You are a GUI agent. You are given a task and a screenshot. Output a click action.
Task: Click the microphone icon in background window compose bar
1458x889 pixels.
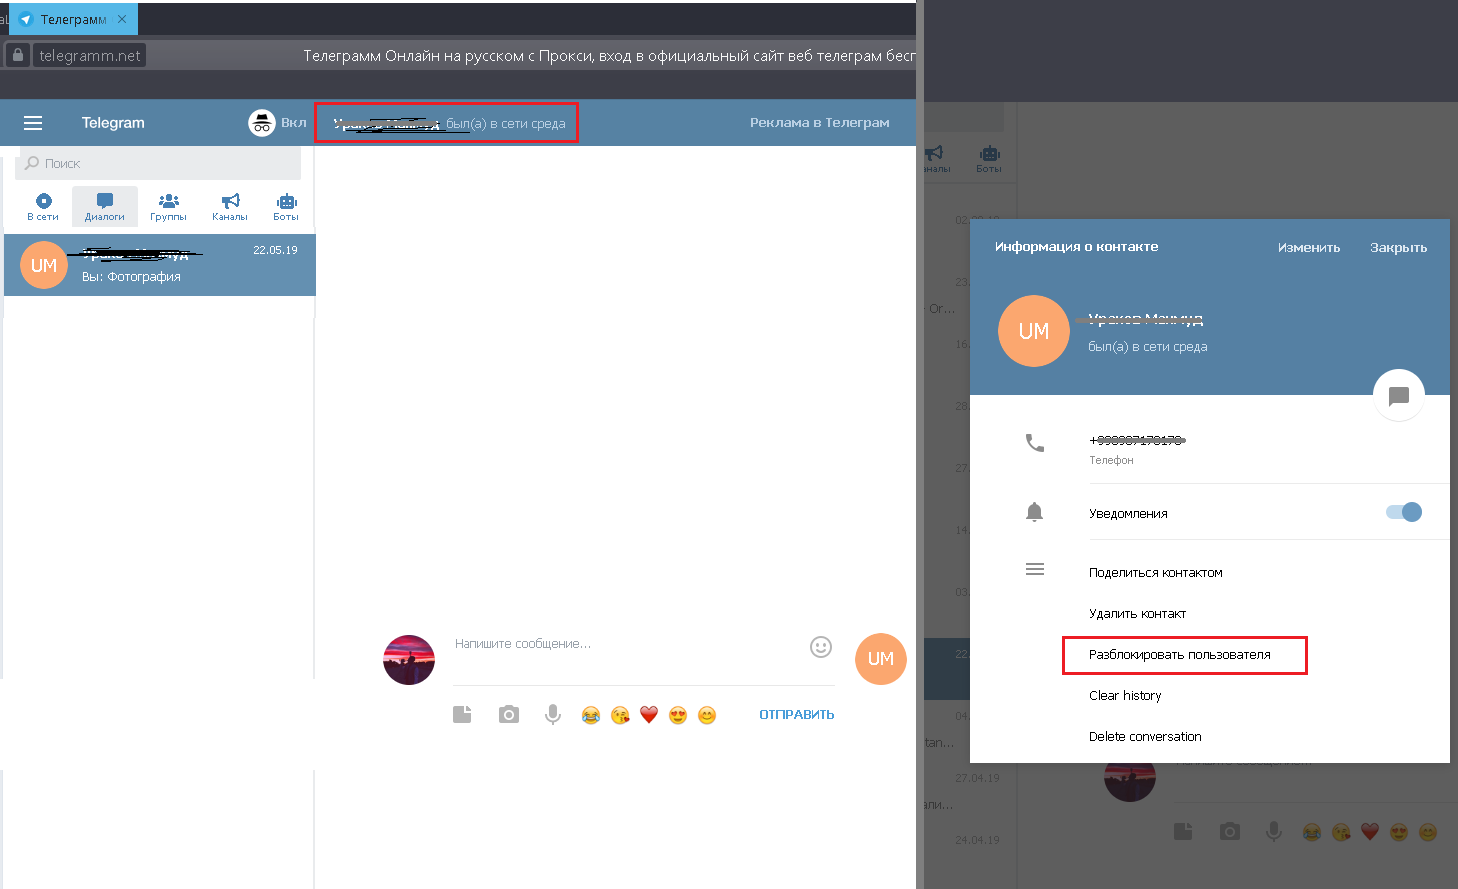(1274, 832)
